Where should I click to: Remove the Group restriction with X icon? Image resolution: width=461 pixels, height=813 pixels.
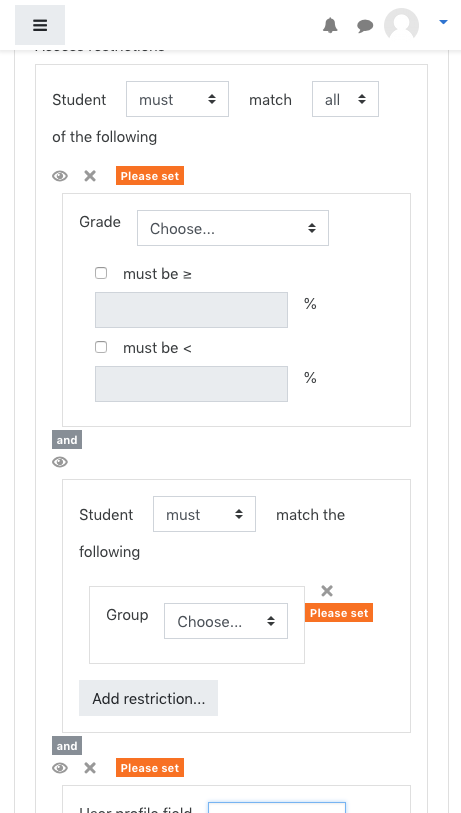[327, 591]
